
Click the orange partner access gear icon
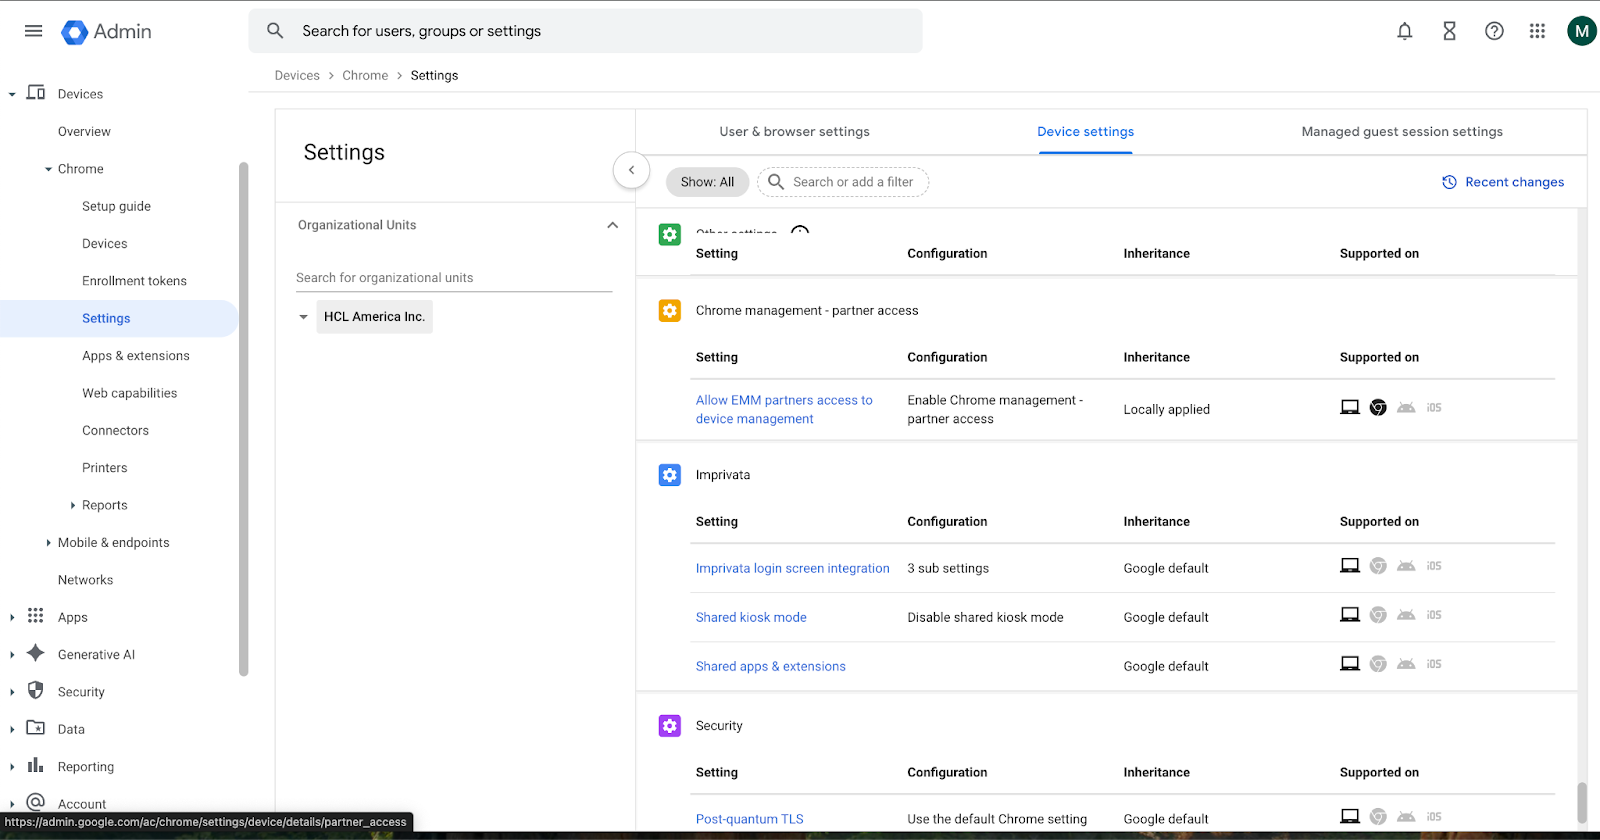(x=669, y=310)
